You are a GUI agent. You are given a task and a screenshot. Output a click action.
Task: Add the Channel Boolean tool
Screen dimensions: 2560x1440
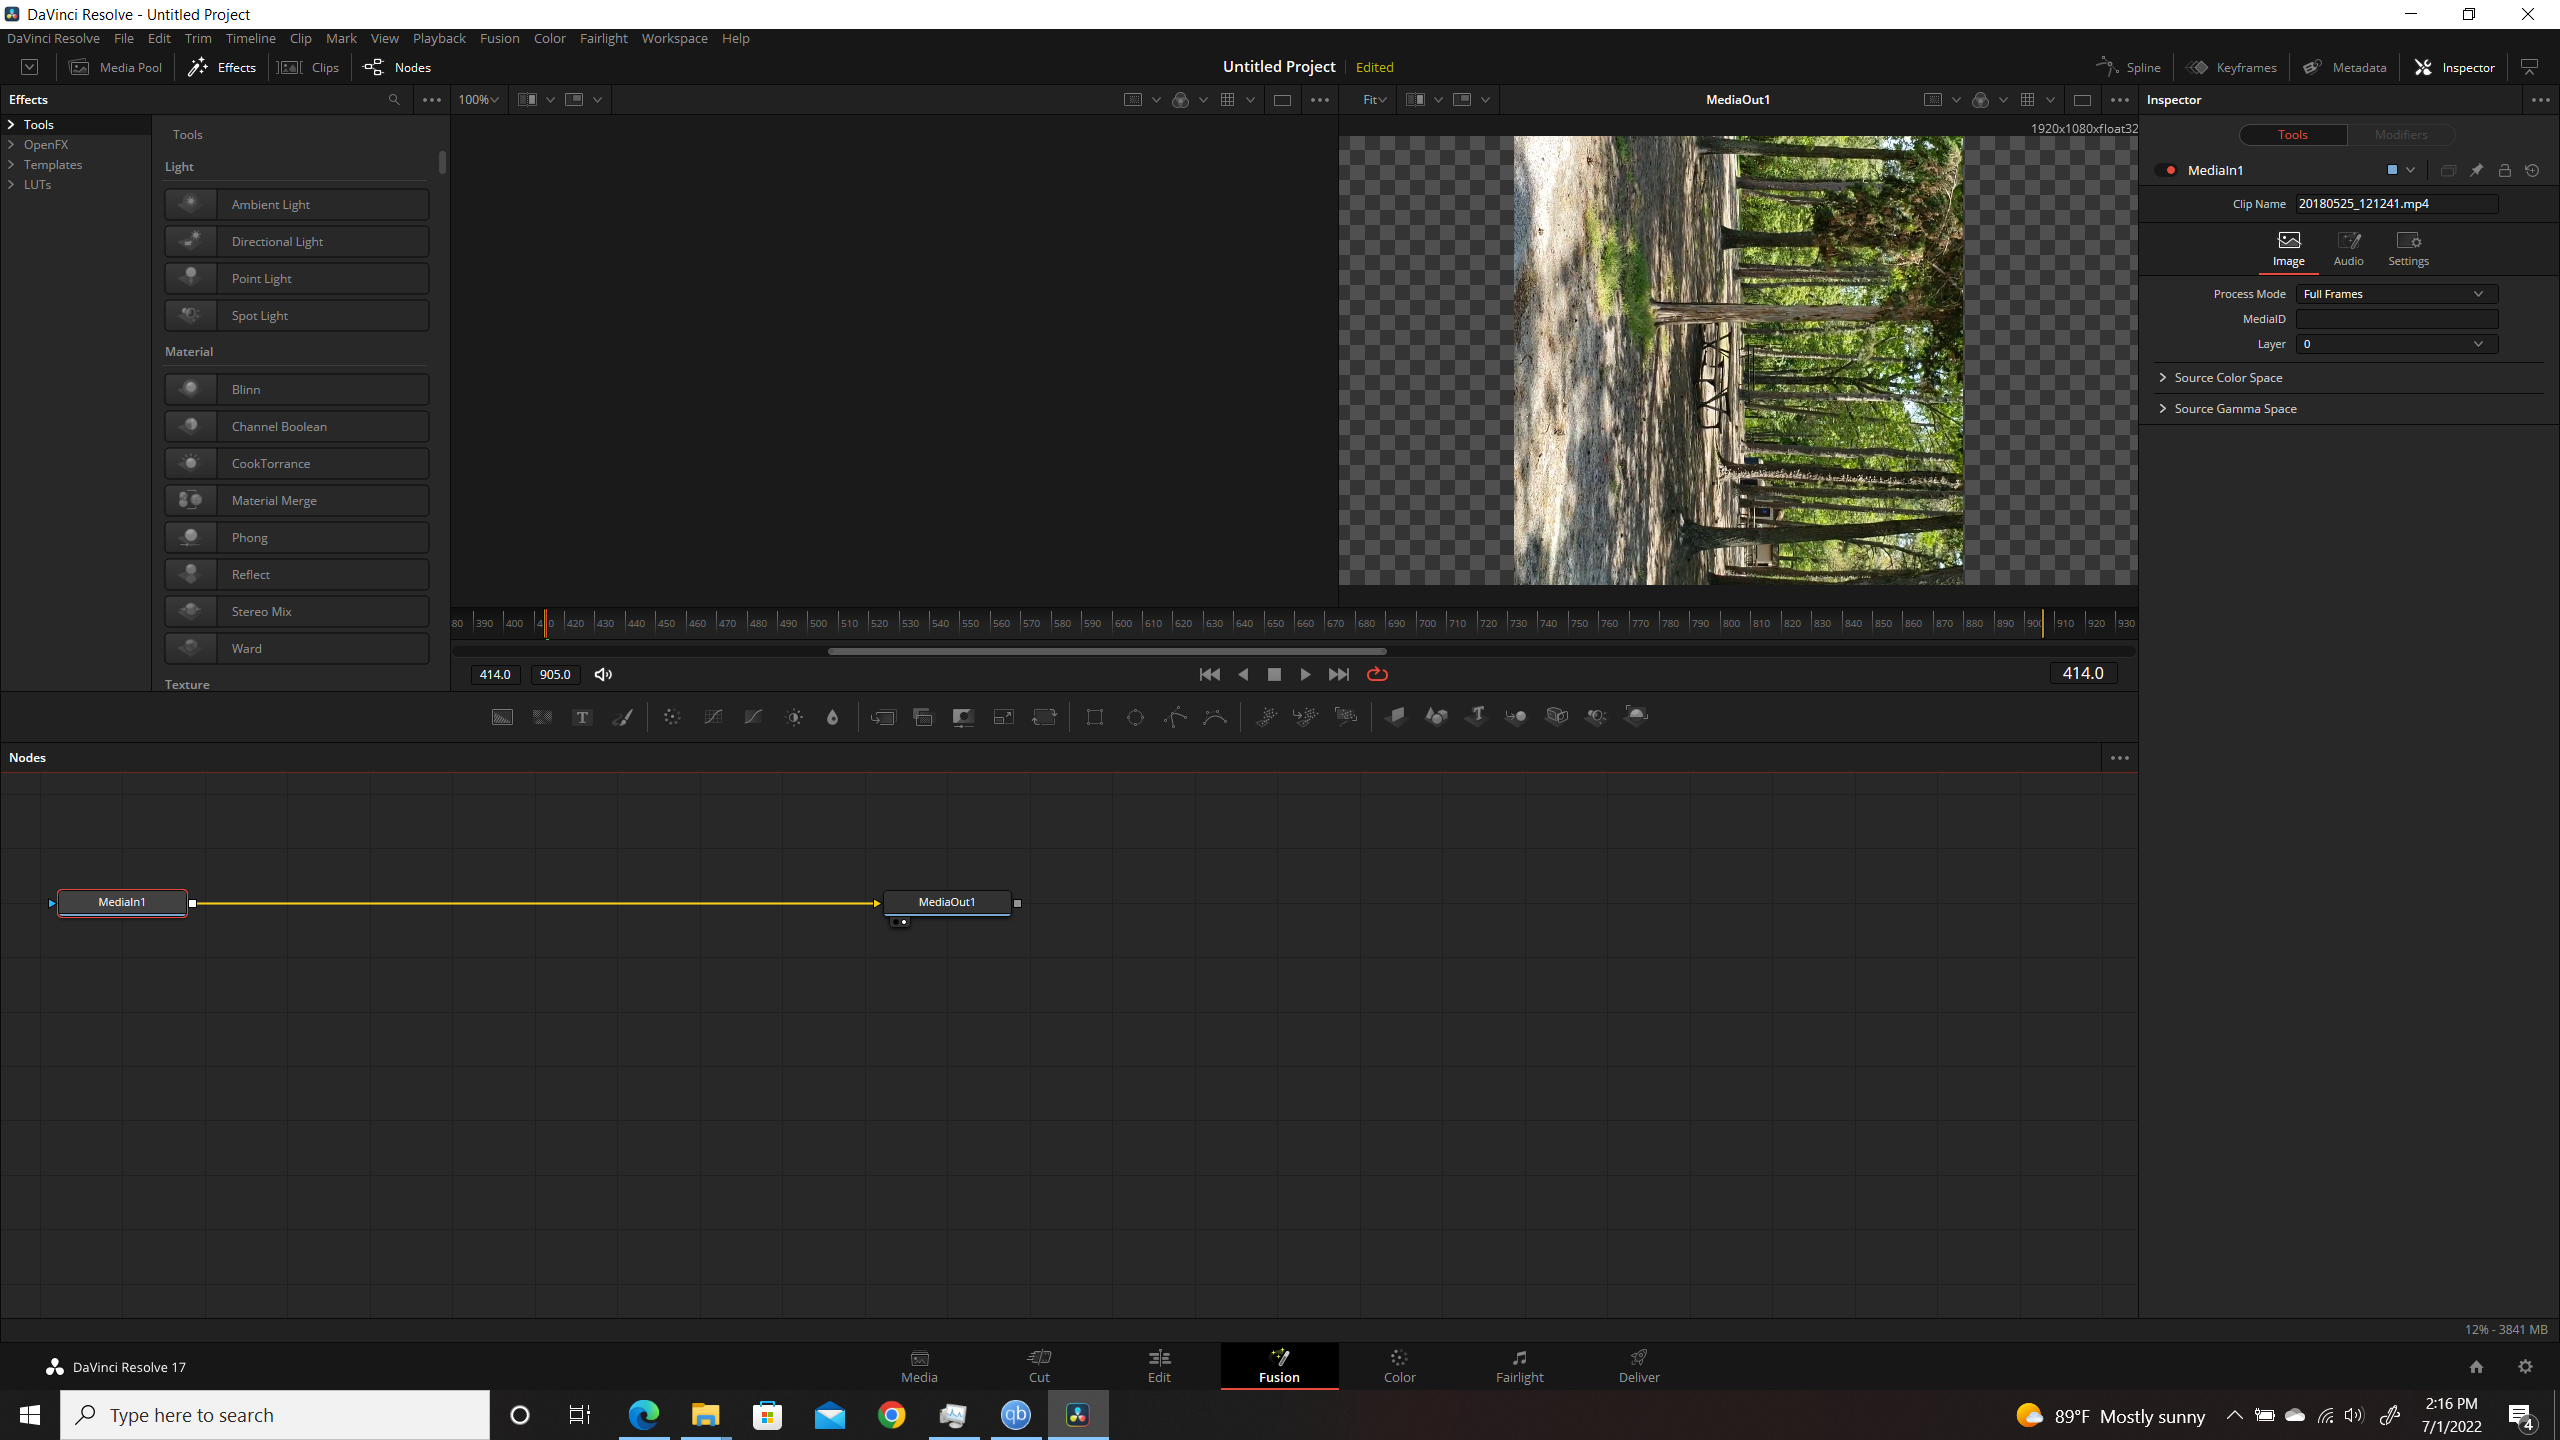click(x=297, y=426)
